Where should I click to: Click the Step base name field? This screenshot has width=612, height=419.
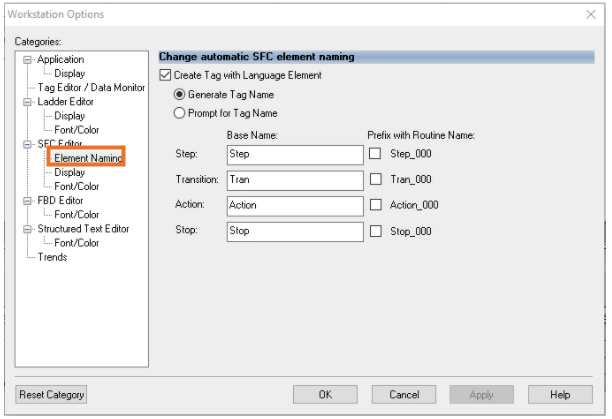pyautogui.click(x=293, y=154)
